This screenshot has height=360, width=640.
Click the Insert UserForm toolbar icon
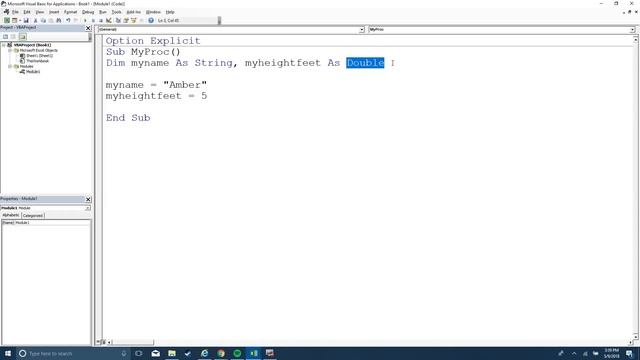[x=14, y=20]
